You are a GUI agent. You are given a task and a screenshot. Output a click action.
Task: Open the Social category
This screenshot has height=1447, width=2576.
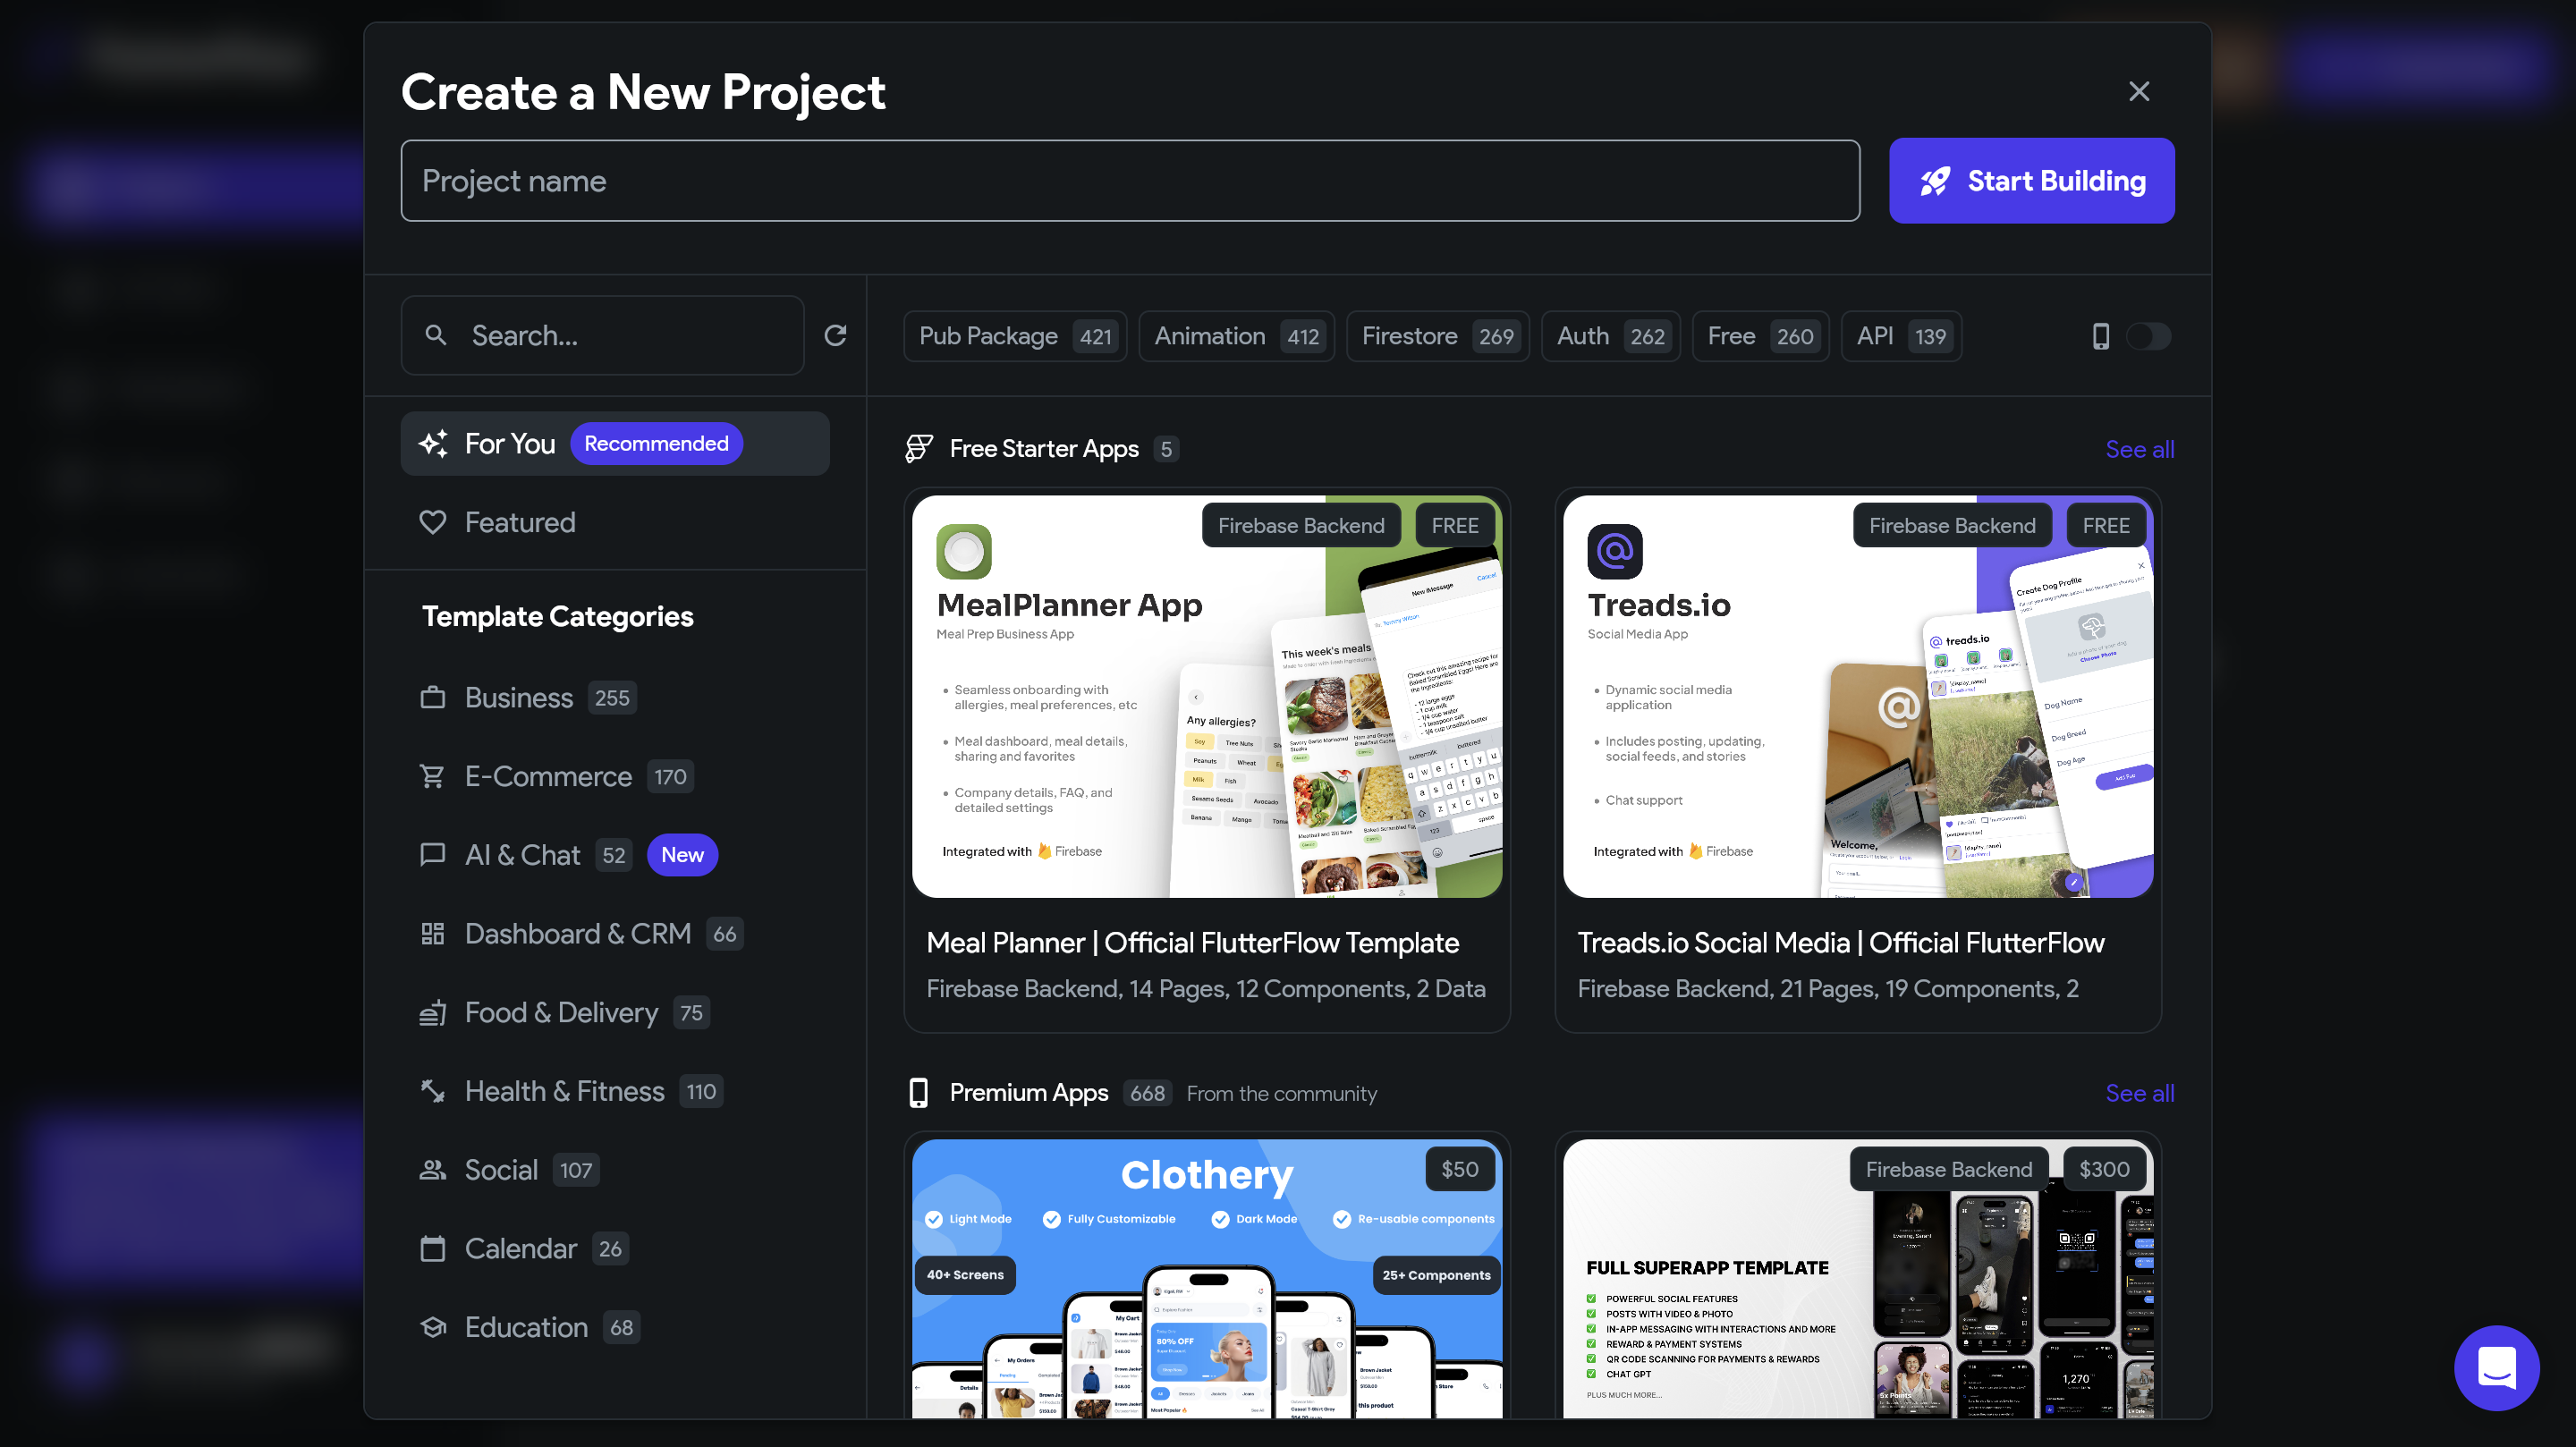point(501,1170)
